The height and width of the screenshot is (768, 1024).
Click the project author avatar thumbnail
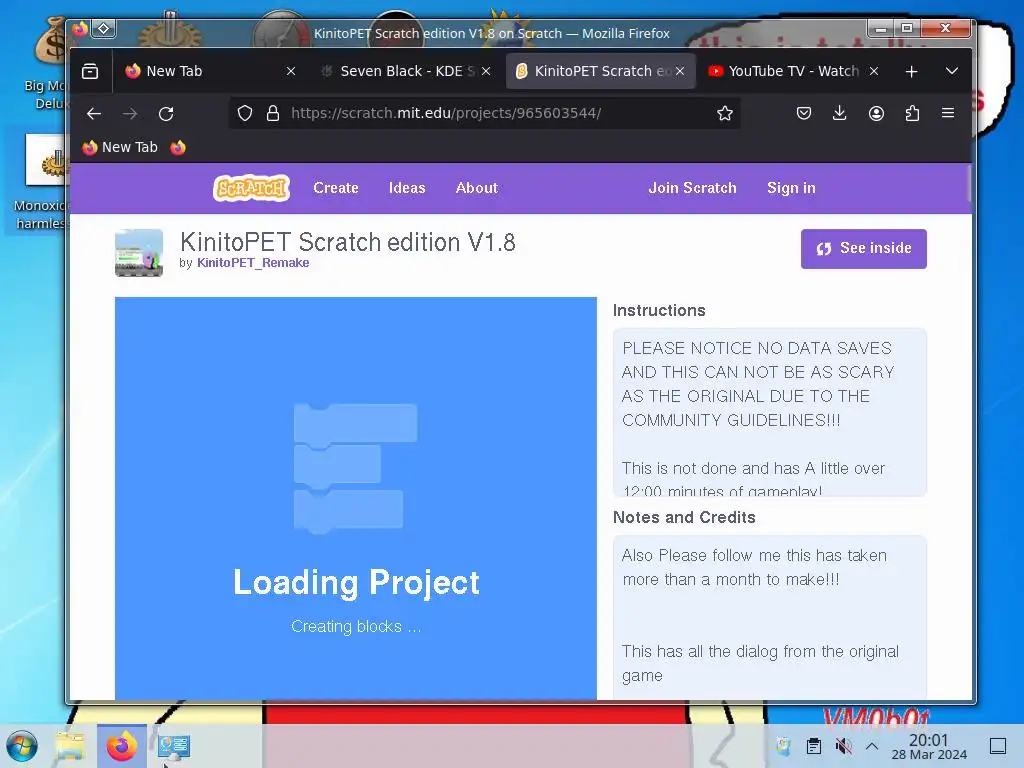pyautogui.click(x=138, y=253)
